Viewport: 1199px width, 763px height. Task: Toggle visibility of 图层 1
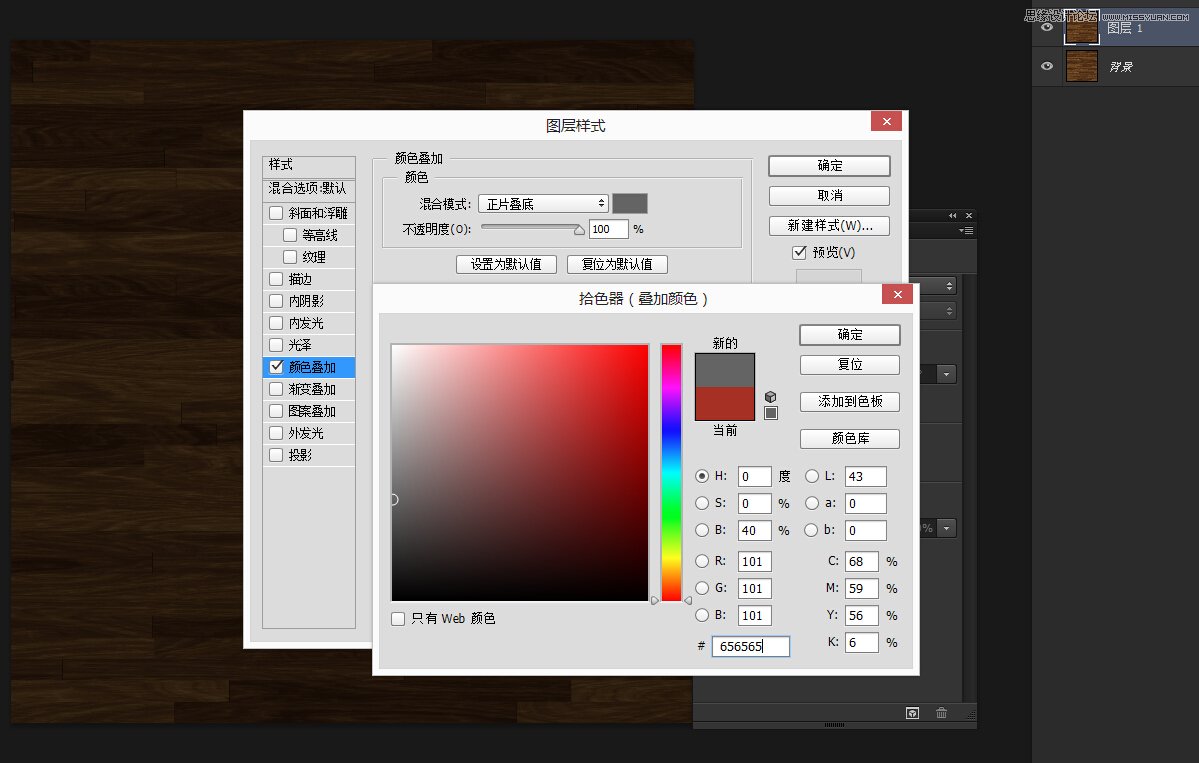[x=1046, y=27]
